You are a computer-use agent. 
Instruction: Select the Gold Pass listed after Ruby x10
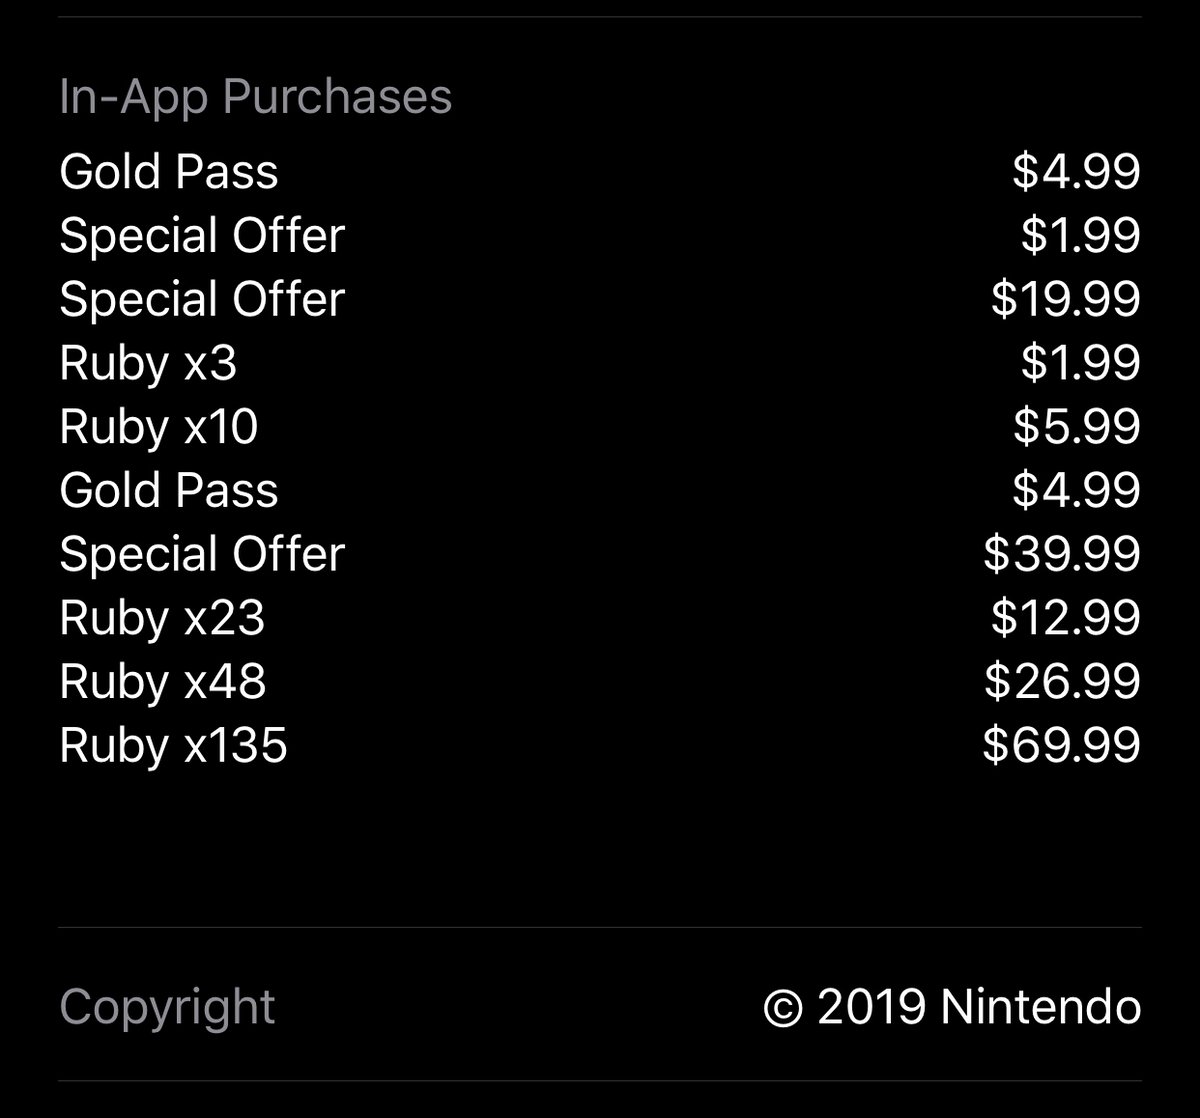tap(169, 491)
